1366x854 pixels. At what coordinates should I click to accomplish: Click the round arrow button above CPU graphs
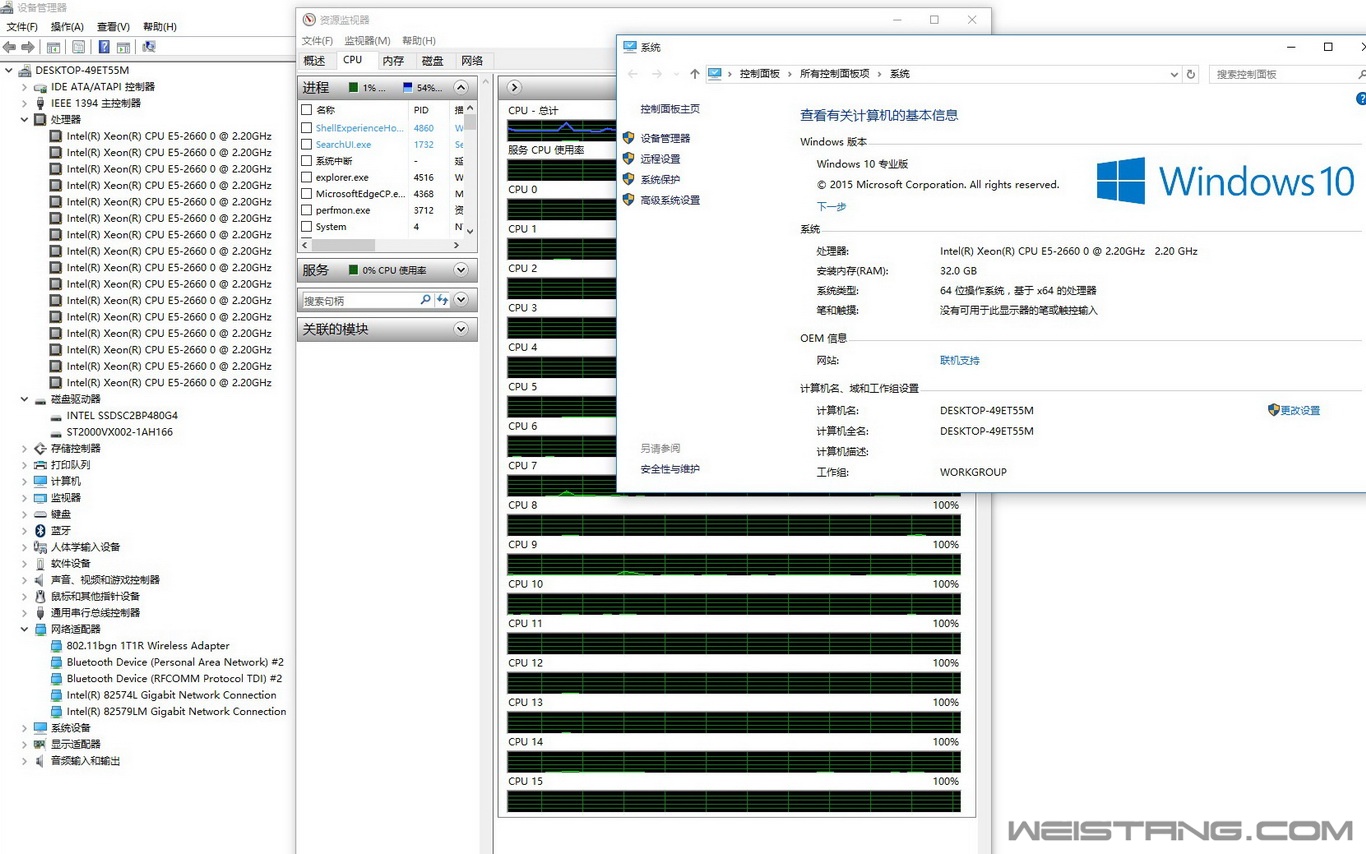[x=514, y=88]
